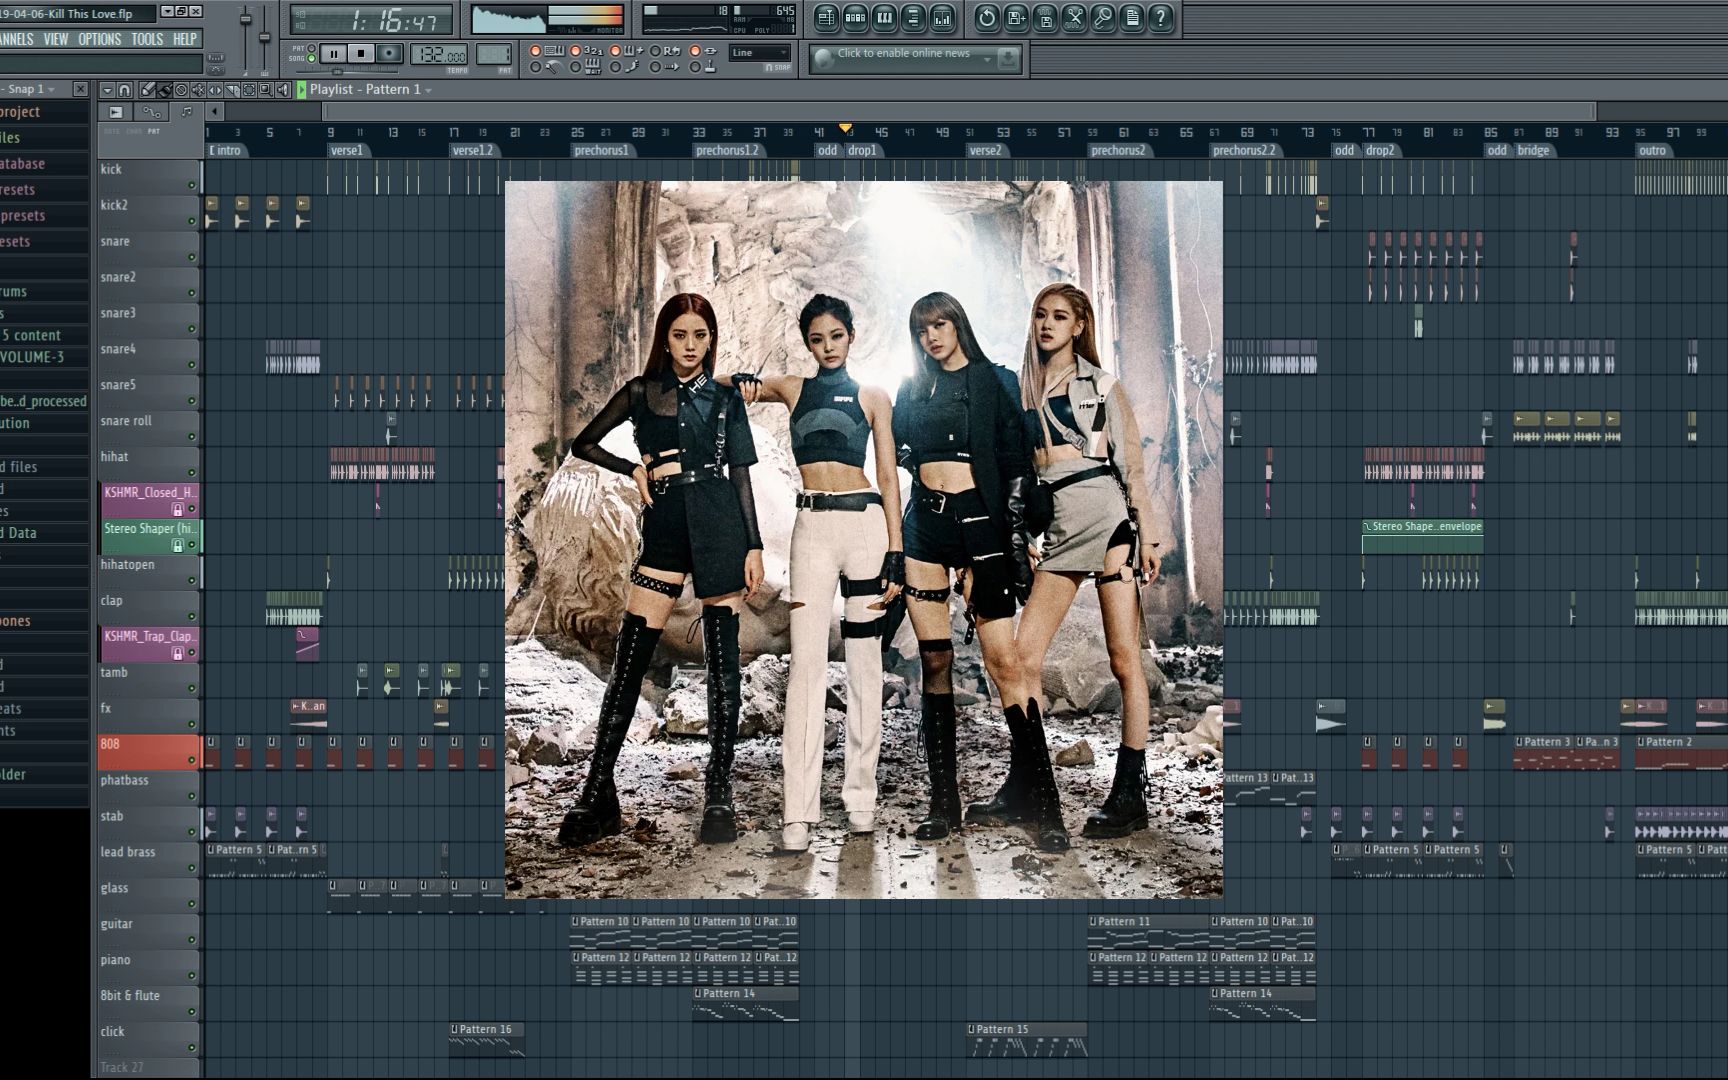Switch to Song mode (SONG)
The height and width of the screenshot is (1080, 1728).
pos(311,59)
